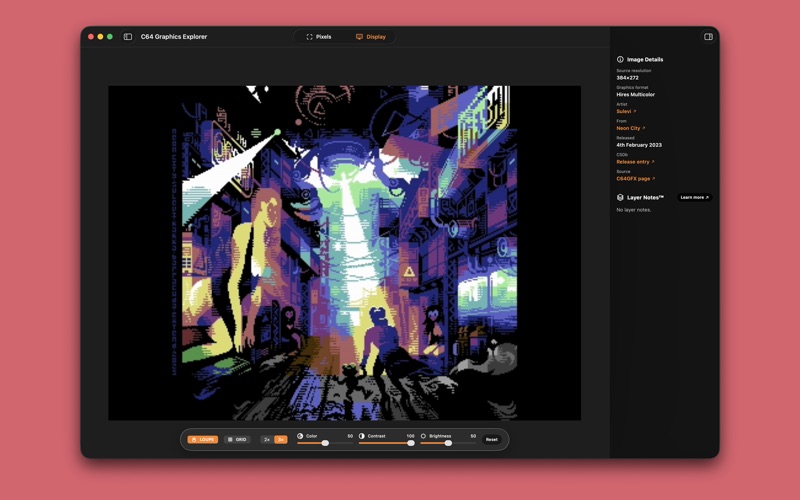The width and height of the screenshot is (800, 500).
Task: Click the Contrast half-circle icon
Action: tap(362, 436)
